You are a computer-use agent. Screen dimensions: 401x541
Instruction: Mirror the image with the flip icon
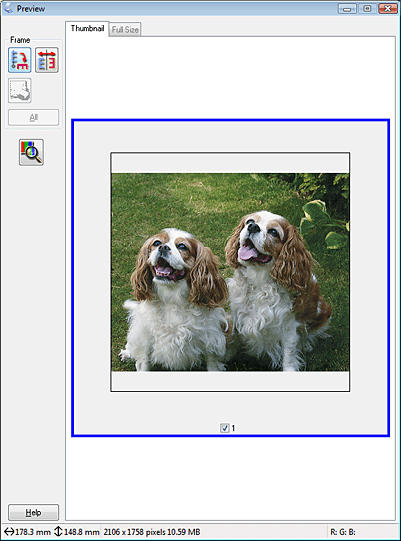pyautogui.click(x=47, y=60)
